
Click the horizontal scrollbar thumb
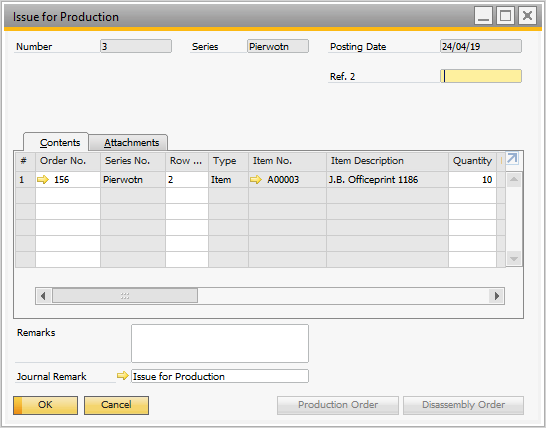coord(125,296)
